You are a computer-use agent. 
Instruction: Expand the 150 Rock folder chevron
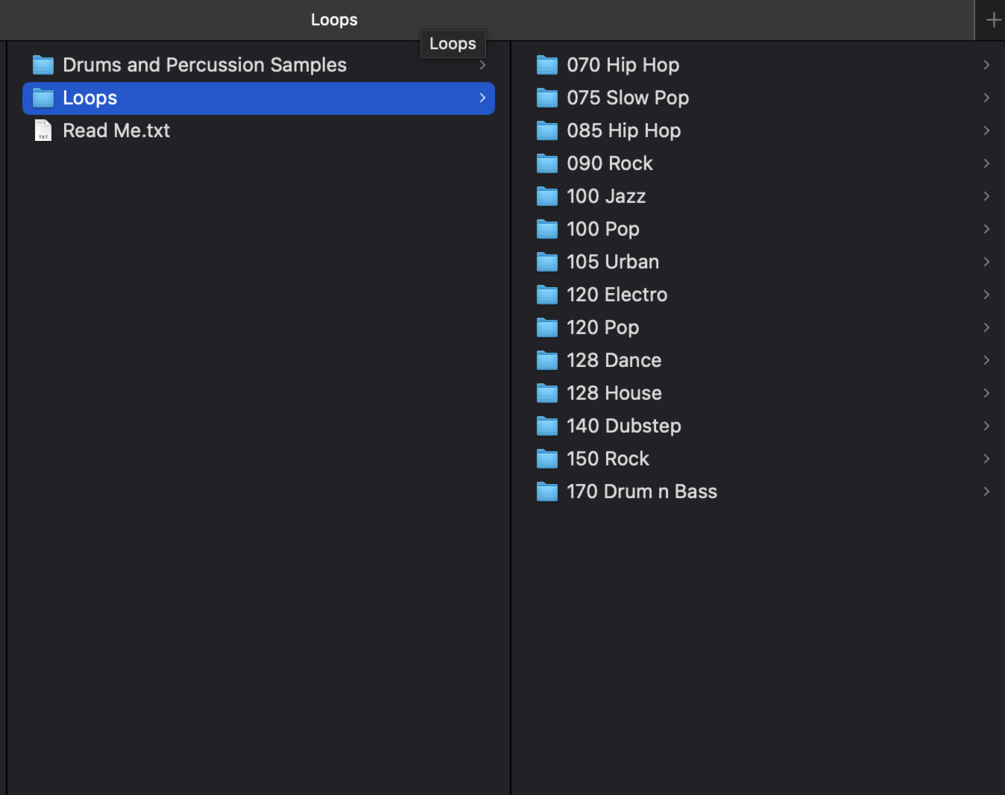(986, 459)
